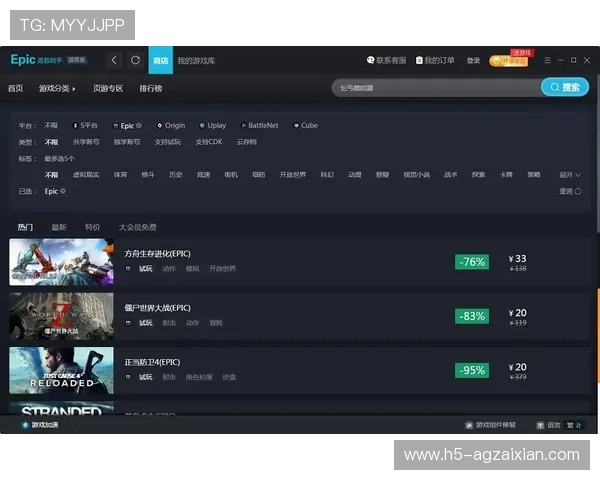Image resolution: width=600 pixels, height=480 pixels.
Task: Click the blue 搜索 search button
Action: click(x=565, y=87)
